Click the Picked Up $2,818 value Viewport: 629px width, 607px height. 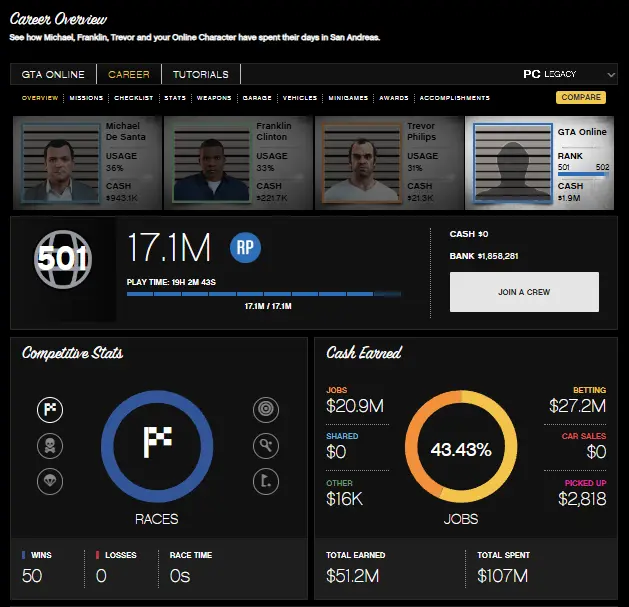coord(582,499)
